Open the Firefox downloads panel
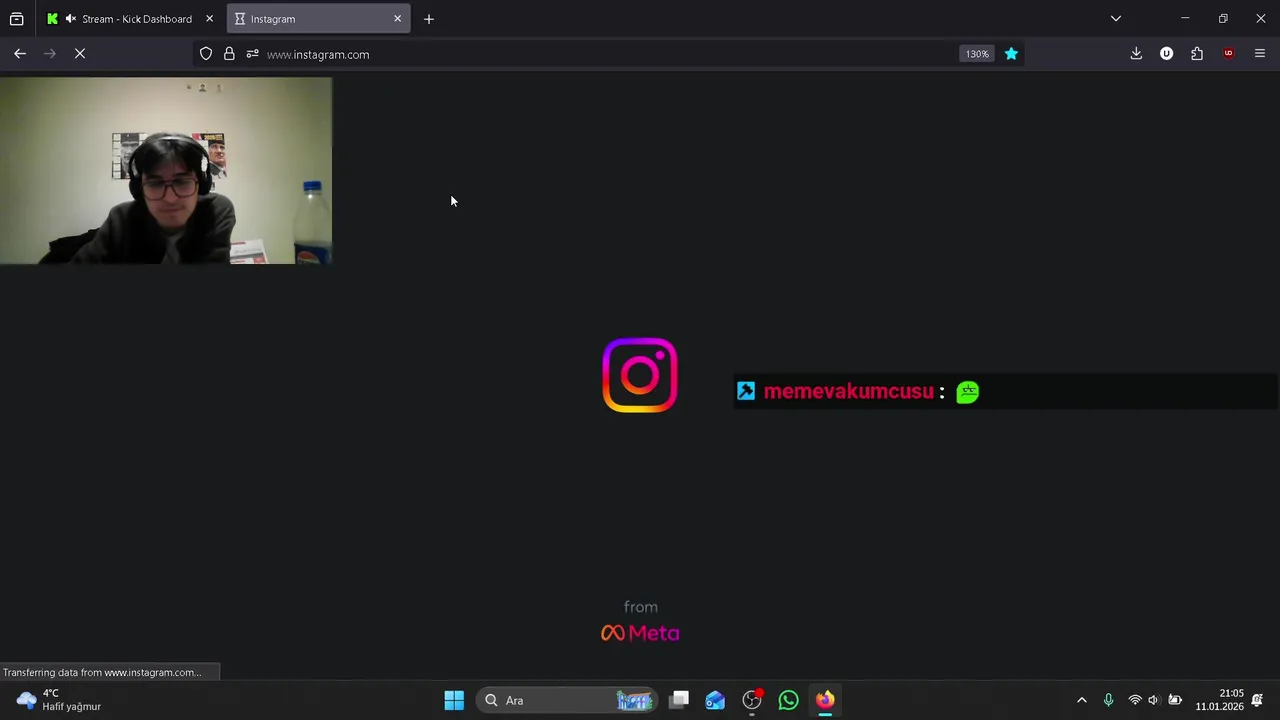The width and height of the screenshot is (1280, 720). click(x=1136, y=54)
